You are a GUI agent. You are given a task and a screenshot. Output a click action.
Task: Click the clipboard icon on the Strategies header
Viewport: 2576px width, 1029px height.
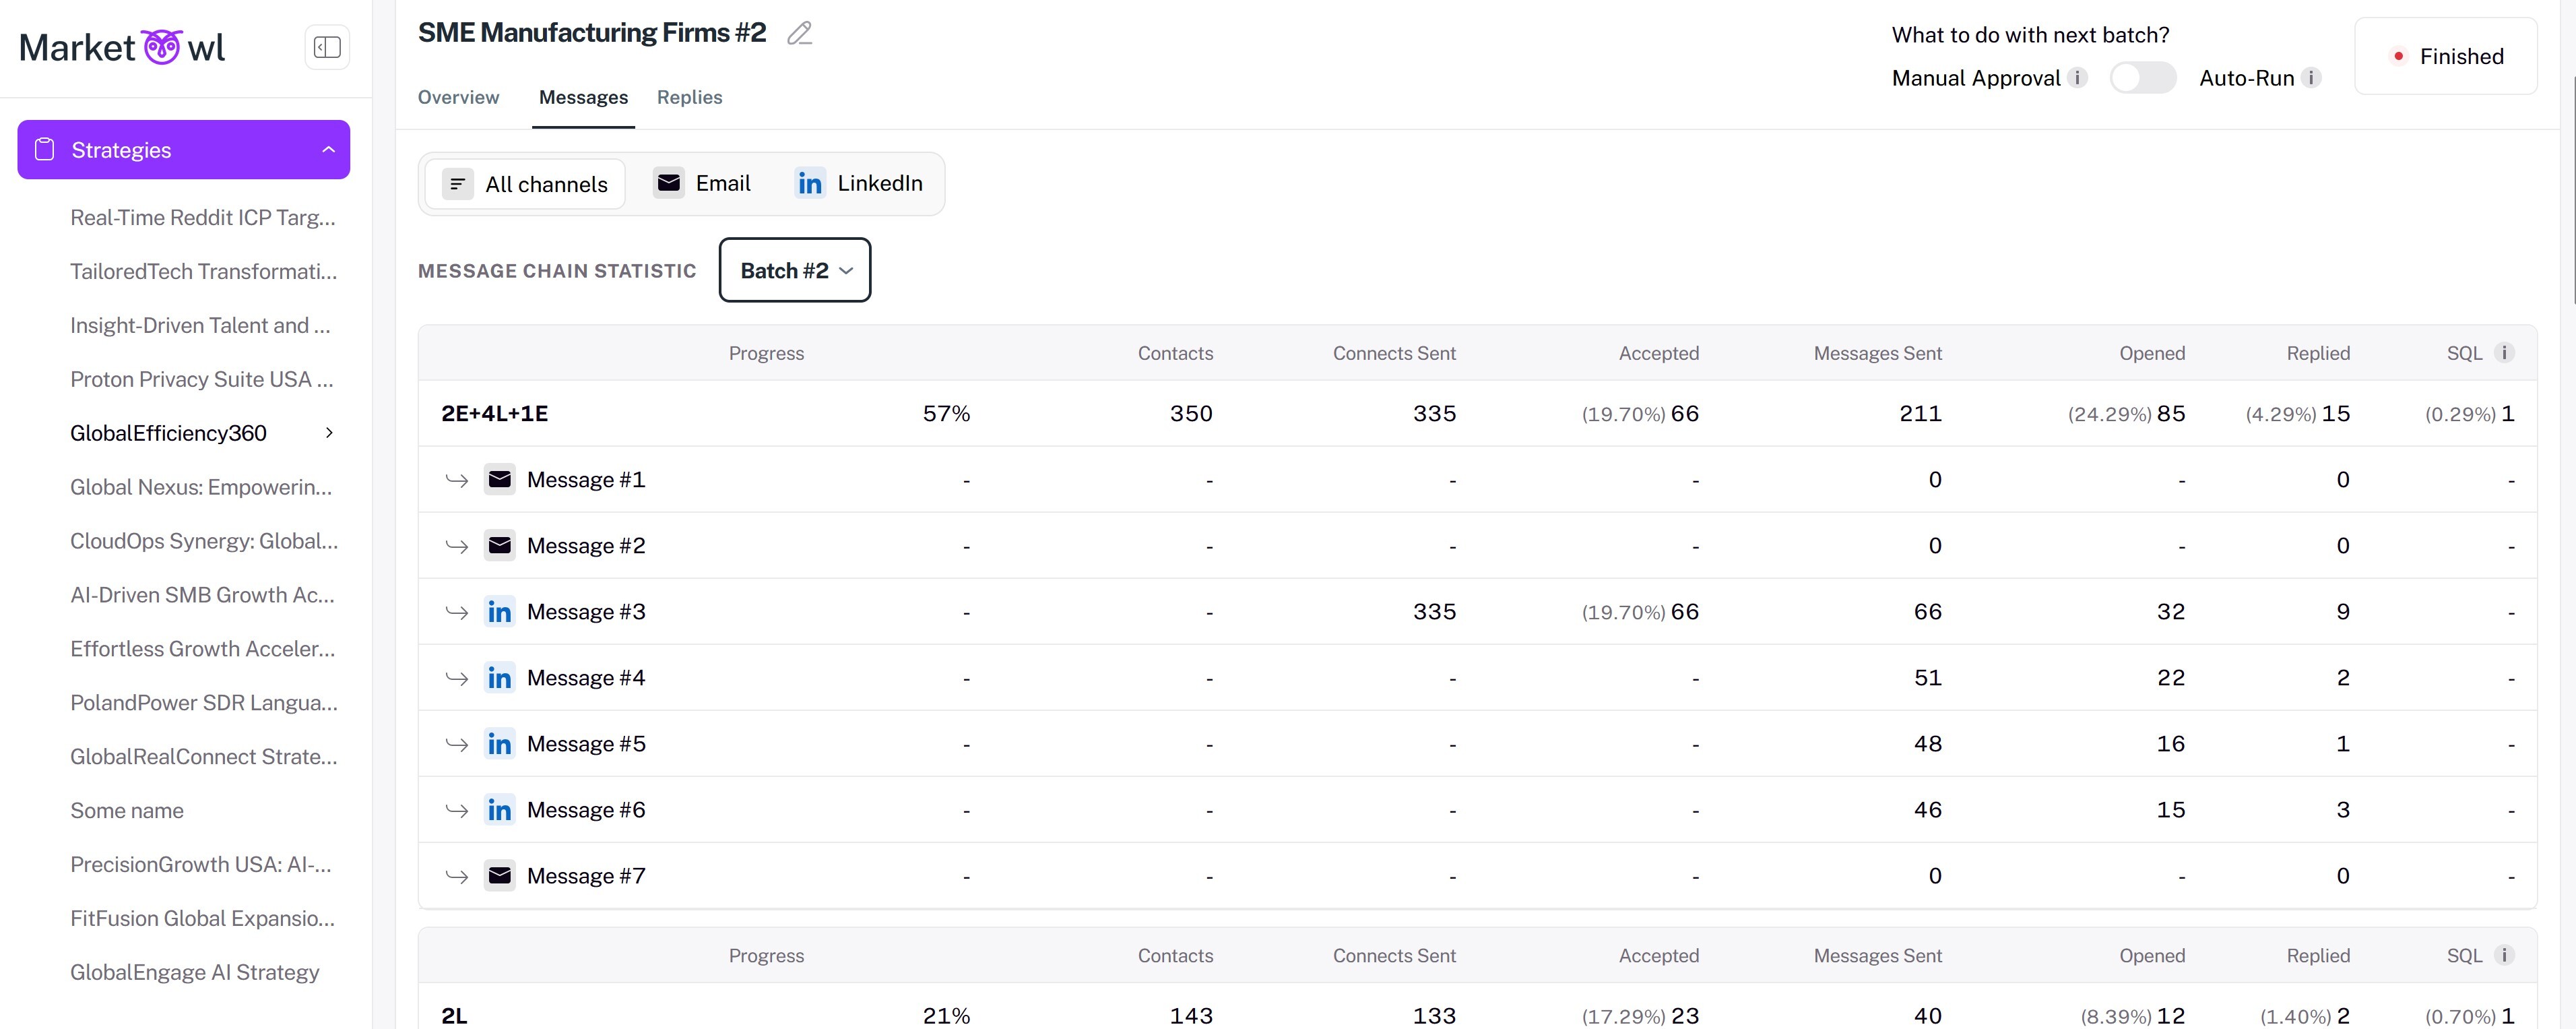[44, 149]
